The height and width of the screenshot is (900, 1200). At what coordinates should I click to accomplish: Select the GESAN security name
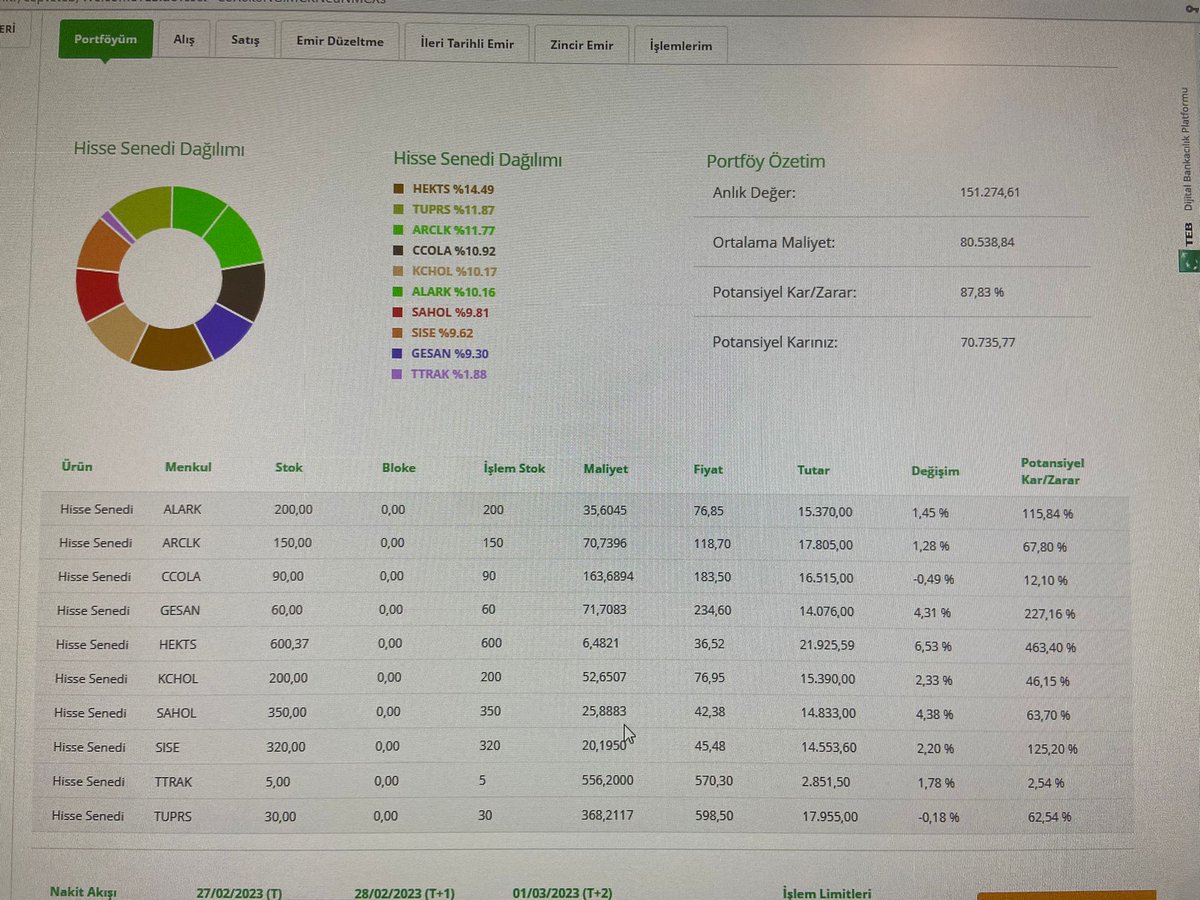180,610
